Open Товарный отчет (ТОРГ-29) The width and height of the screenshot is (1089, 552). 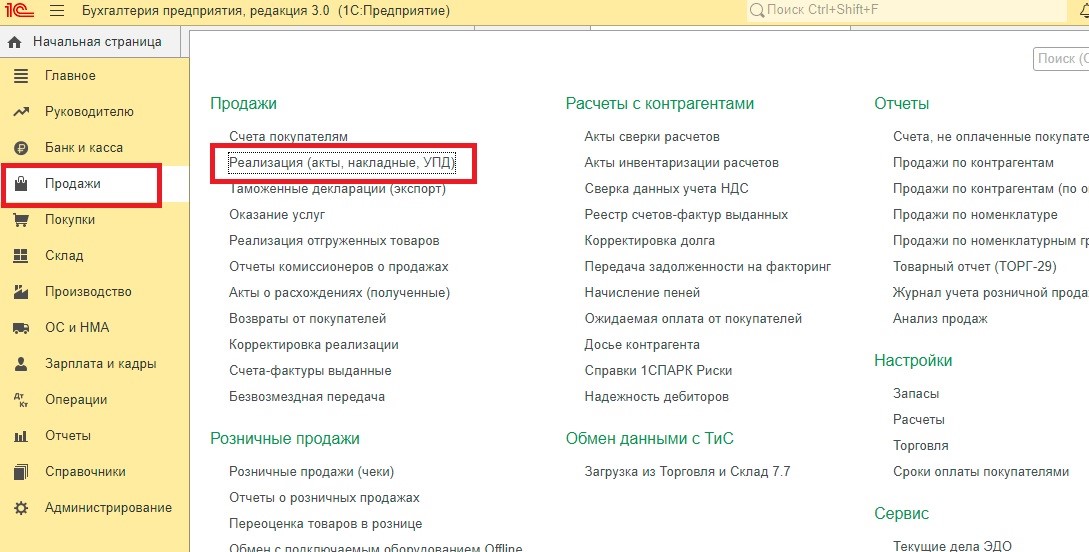pyautogui.click(x=974, y=267)
